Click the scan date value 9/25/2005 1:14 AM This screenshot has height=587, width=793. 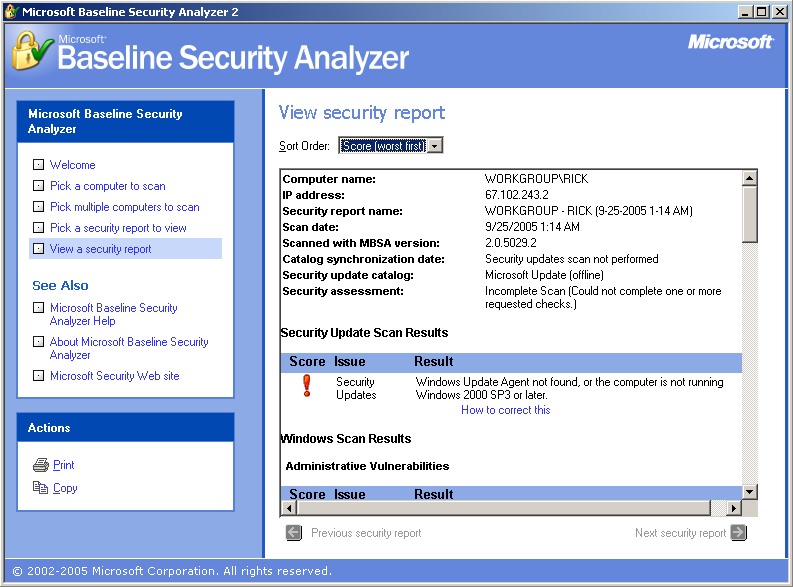(532, 227)
